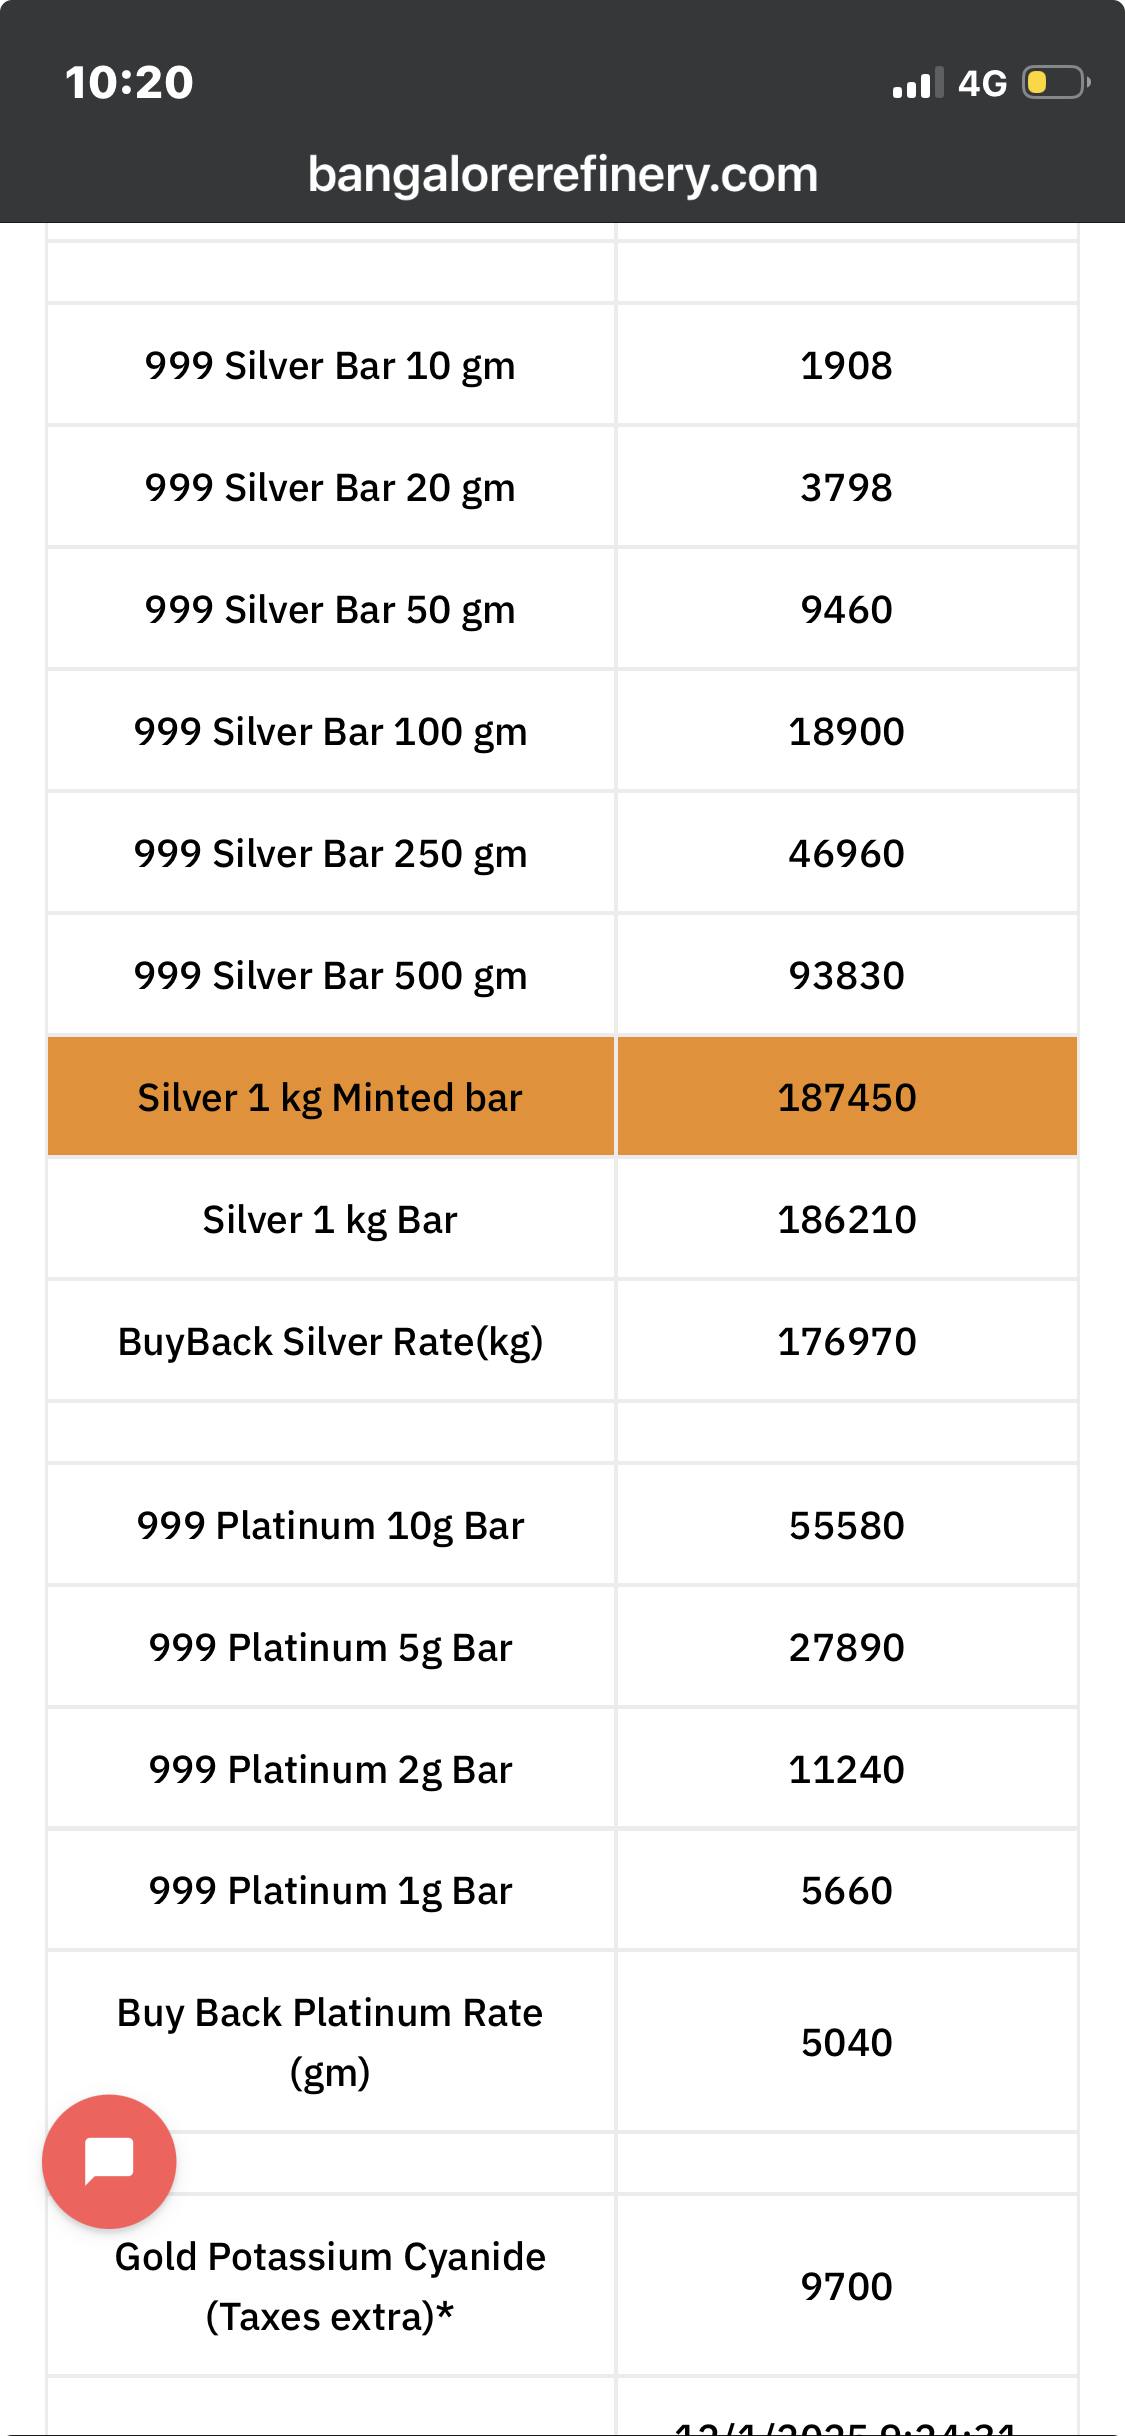This screenshot has width=1125, height=2436.
Task: Tap the battery icon in status bar
Action: 1054,83
